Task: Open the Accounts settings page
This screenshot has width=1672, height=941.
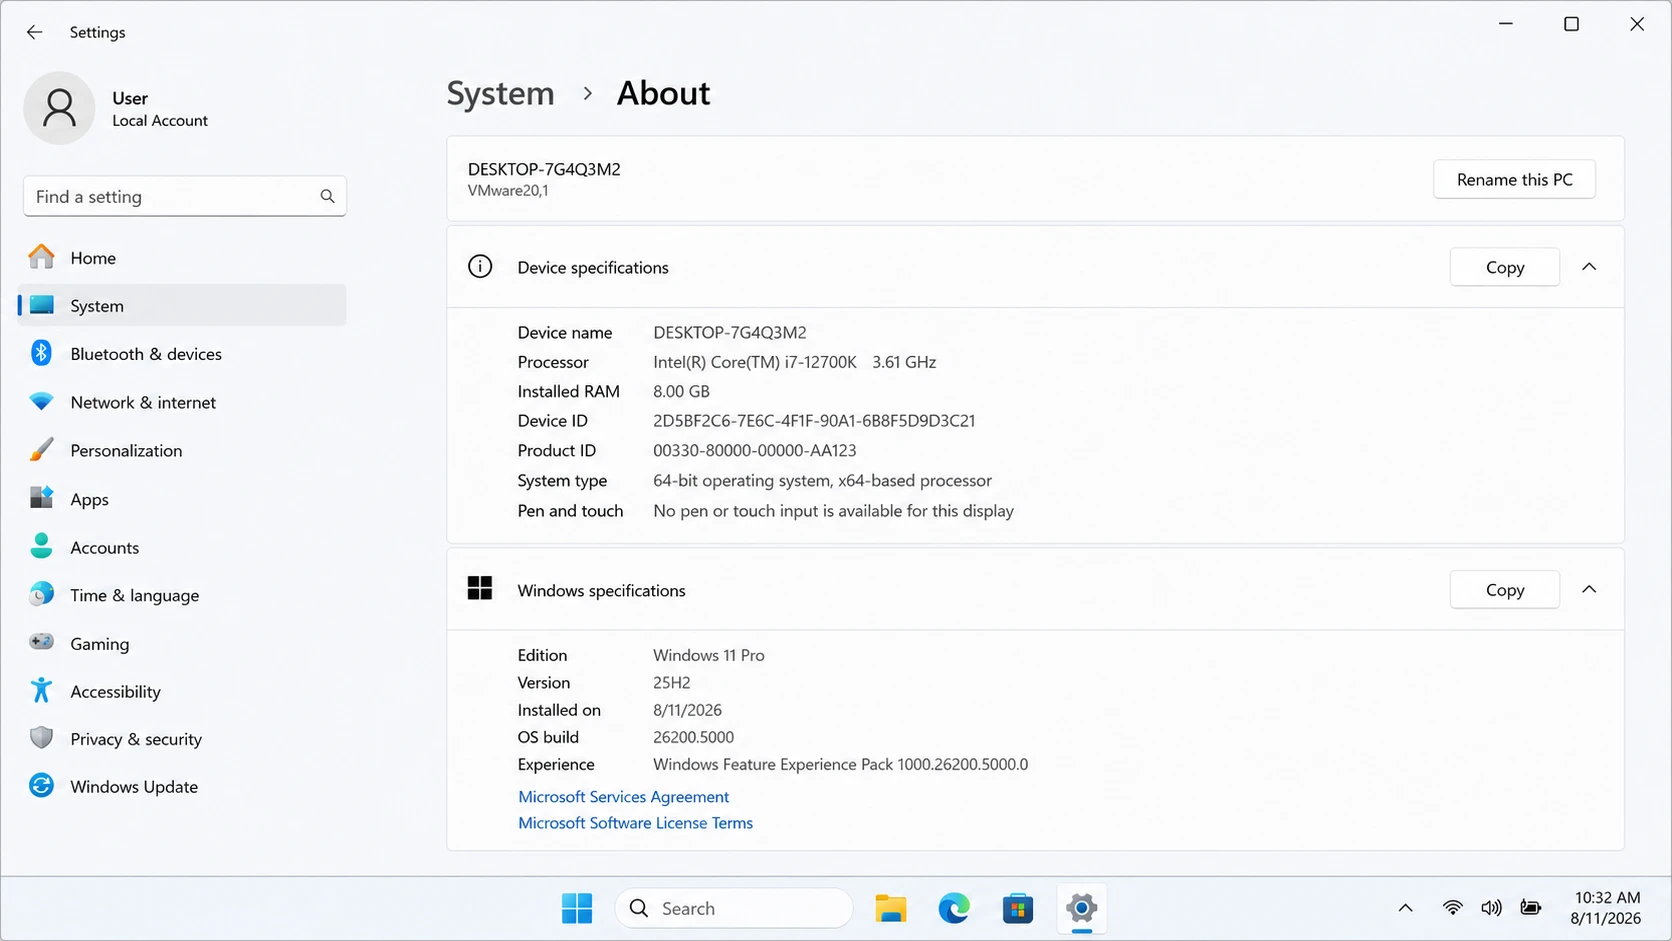Action: tap(182, 547)
